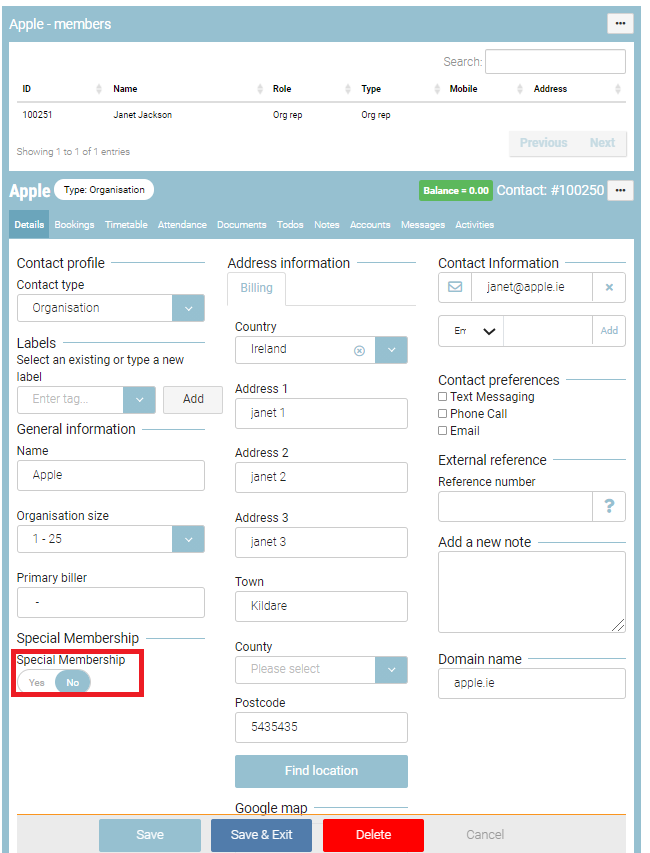Clear the selected country Ireland
The width and height of the screenshot is (650, 853).
359,350
